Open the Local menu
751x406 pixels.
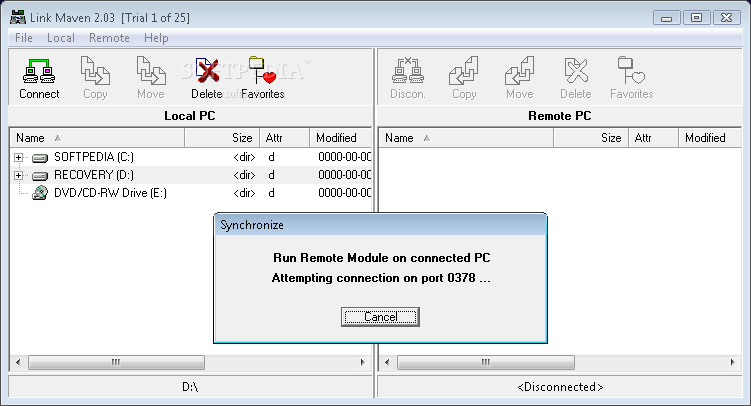click(x=61, y=38)
